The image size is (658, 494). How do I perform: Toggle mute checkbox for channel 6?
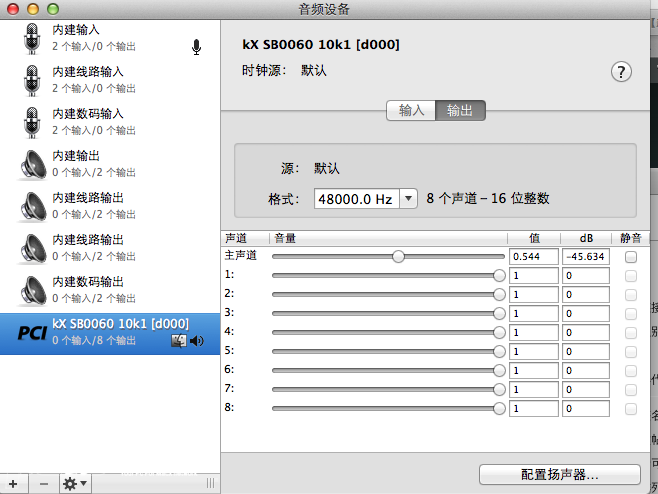(x=631, y=371)
